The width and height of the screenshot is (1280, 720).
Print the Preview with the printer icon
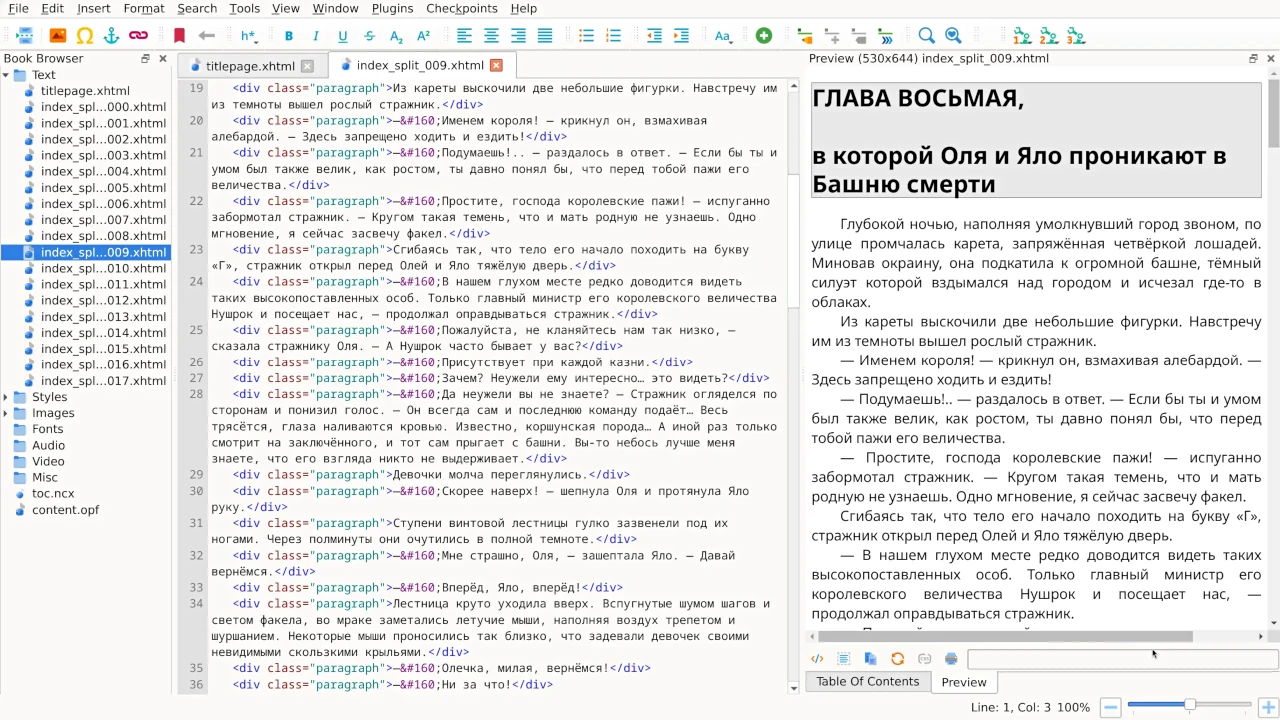[x=952, y=659]
